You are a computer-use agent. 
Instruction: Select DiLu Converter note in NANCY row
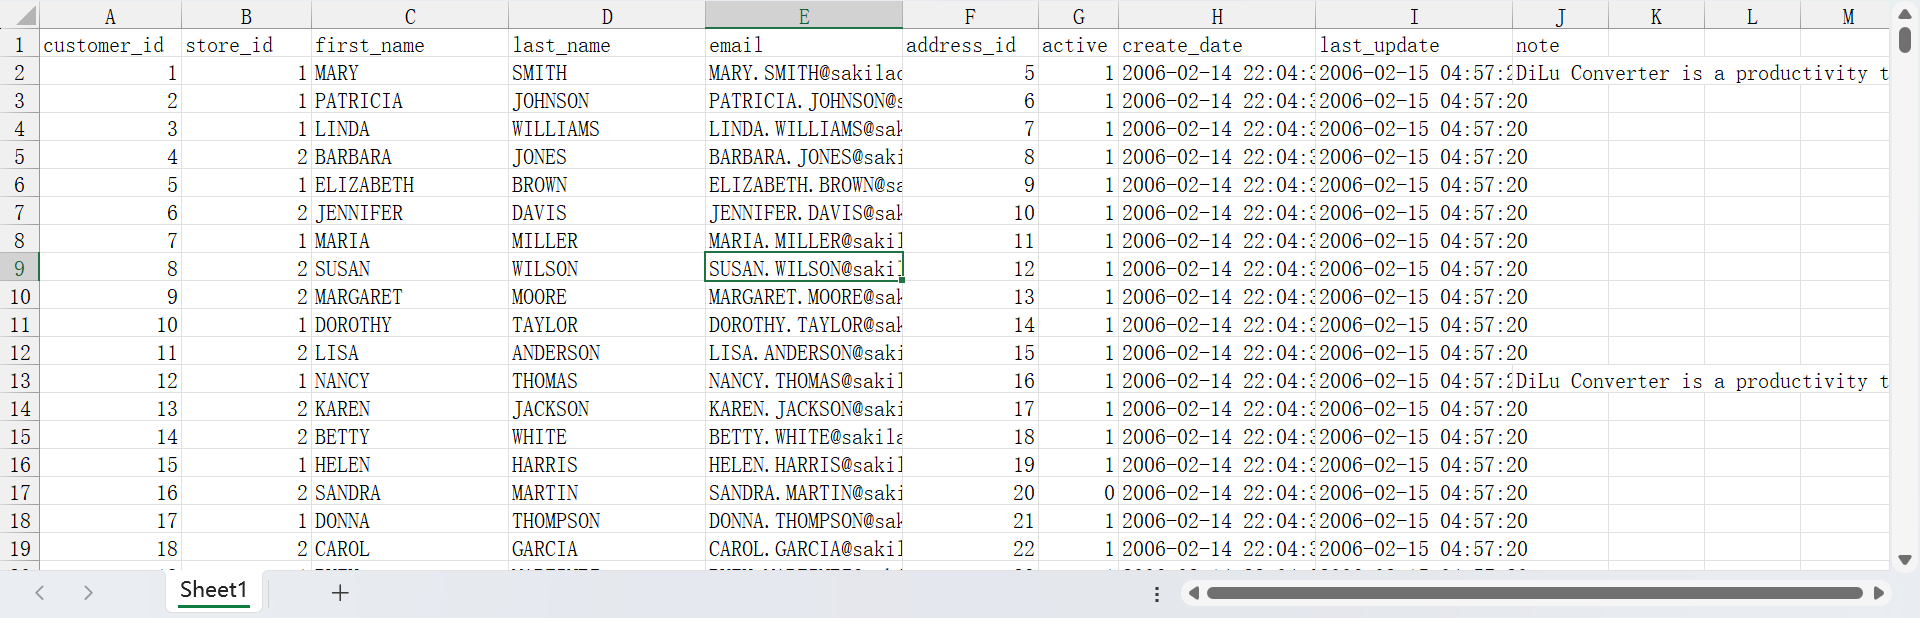point(1702,380)
